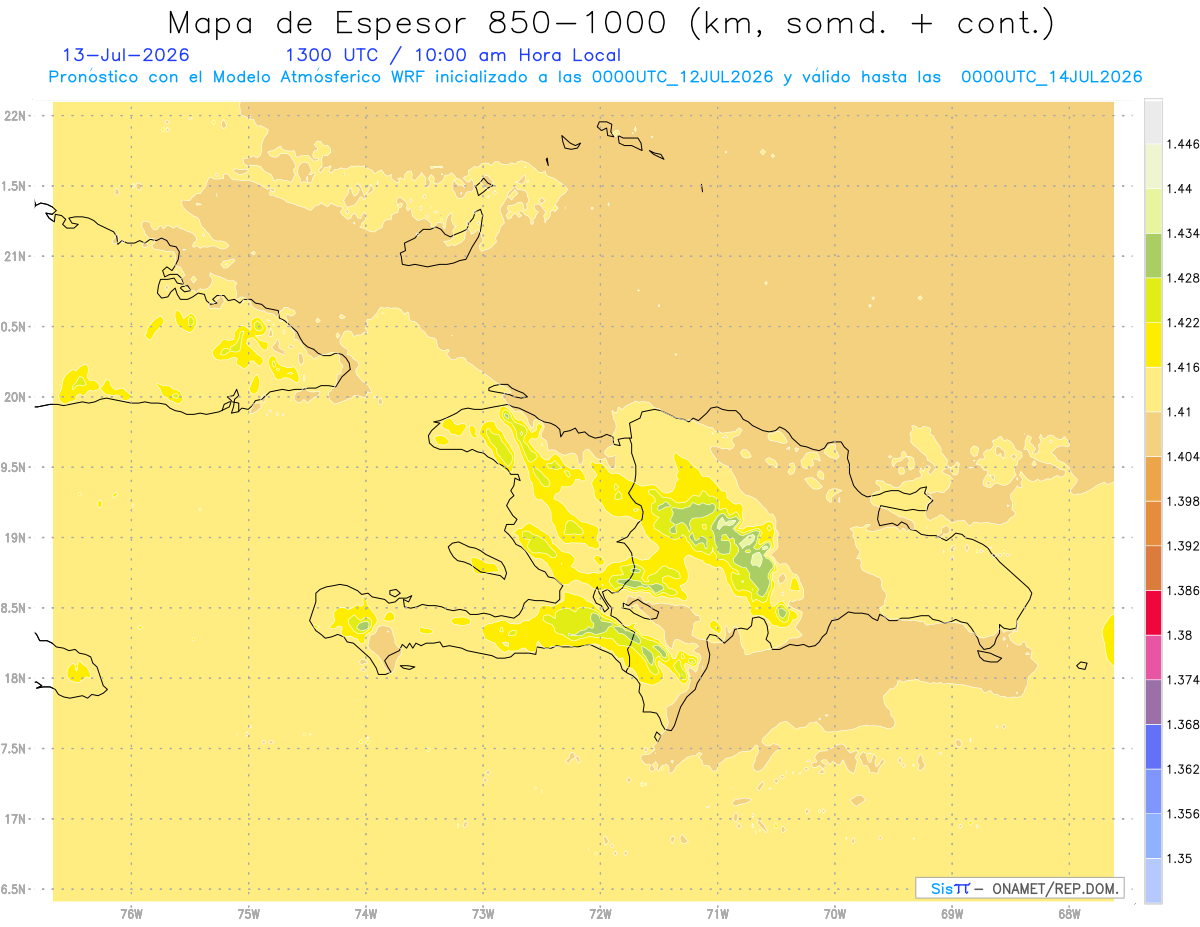Click the "73W" longitude label
Image resolution: width=1200 pixels, height=927 pixels.
click(x=483, y=914)
